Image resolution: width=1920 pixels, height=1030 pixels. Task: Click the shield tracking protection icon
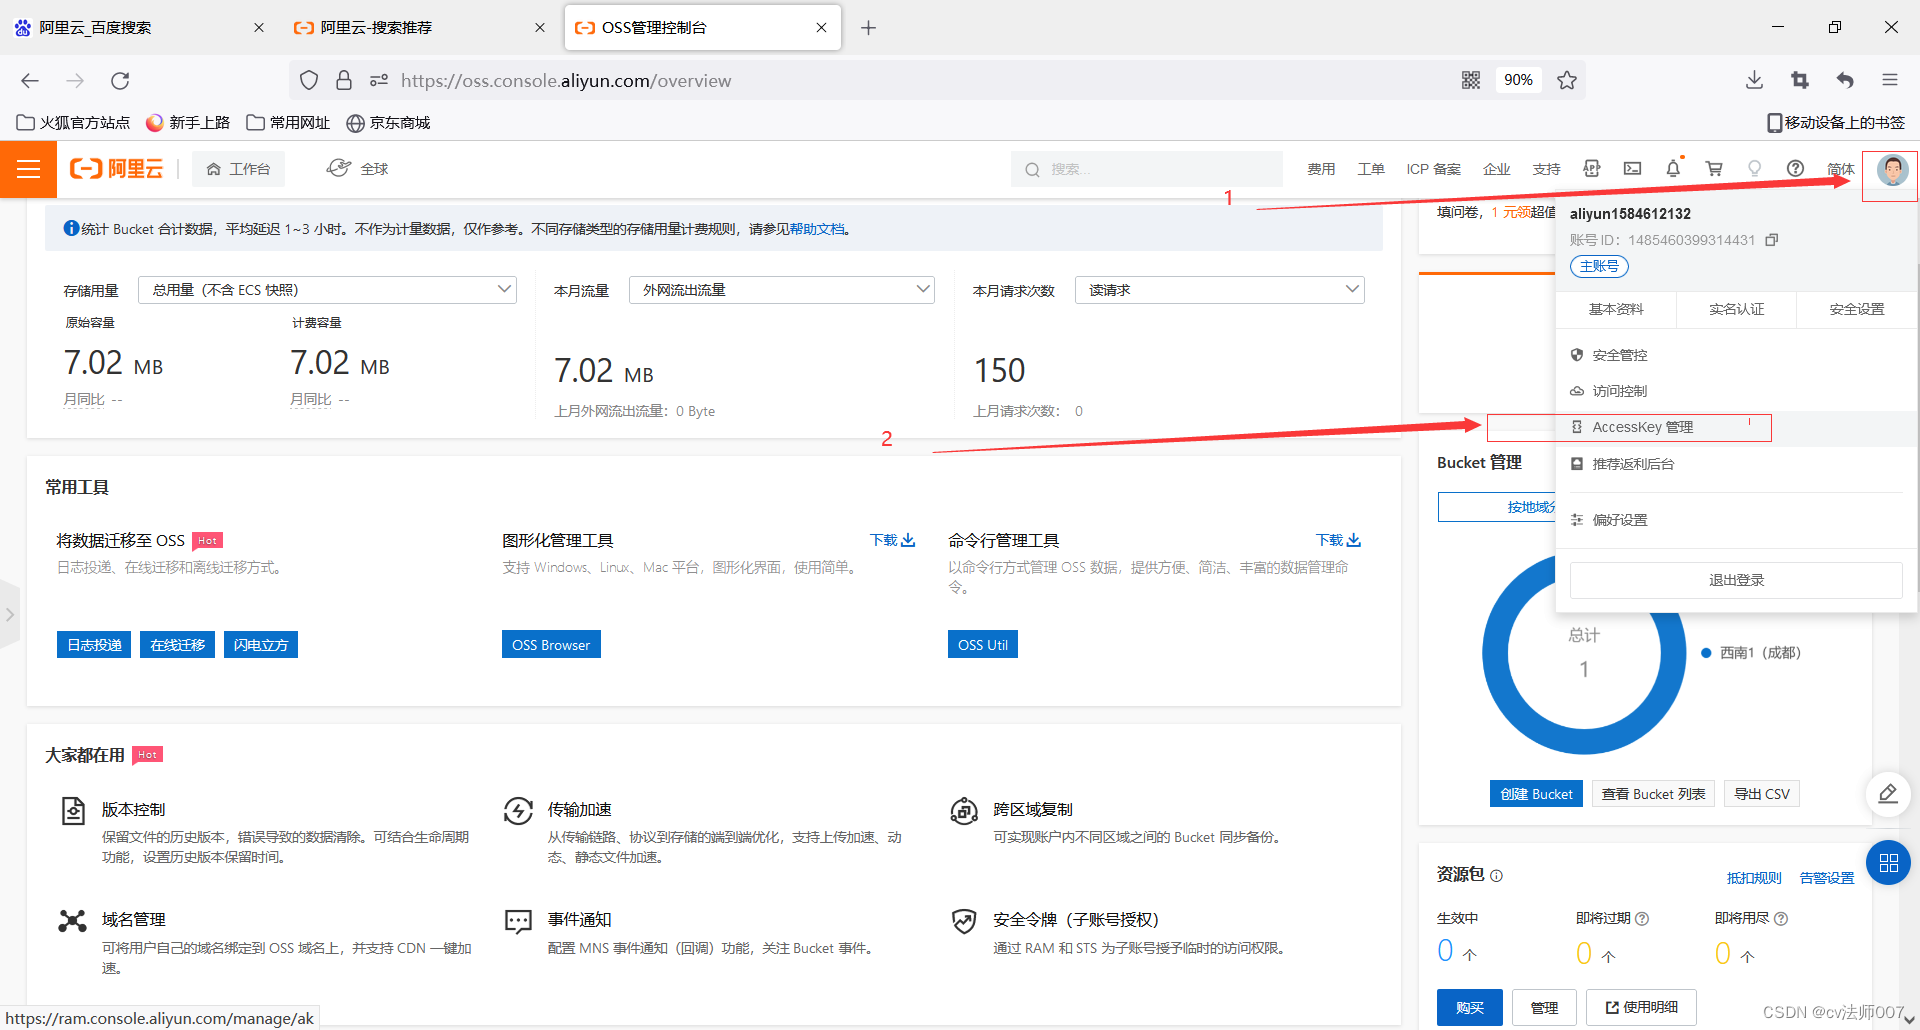[x=309, y=80]
